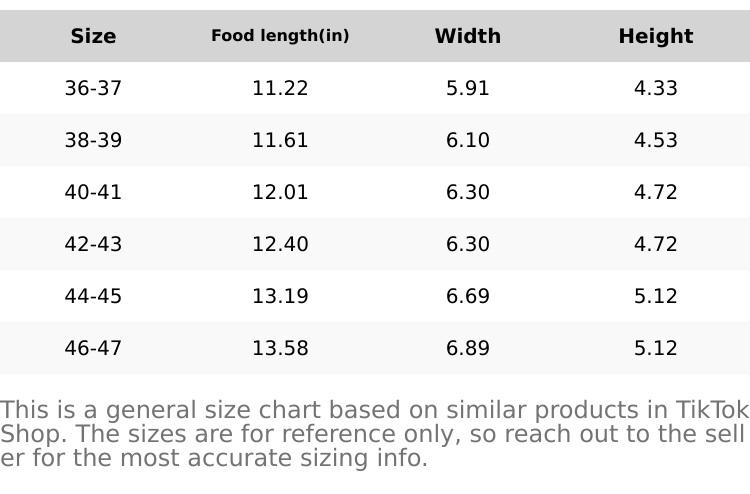Select the 38-39 size cell
Image resolution: width=750 pixels, height=494 pixels.
pos(93,140)
